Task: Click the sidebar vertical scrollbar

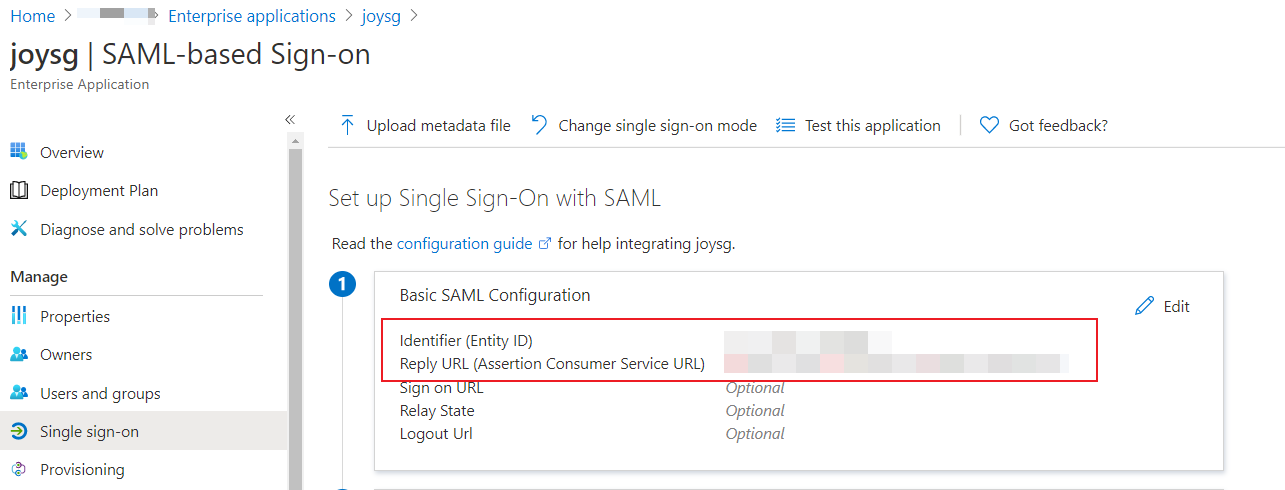Action: (295, 300)
